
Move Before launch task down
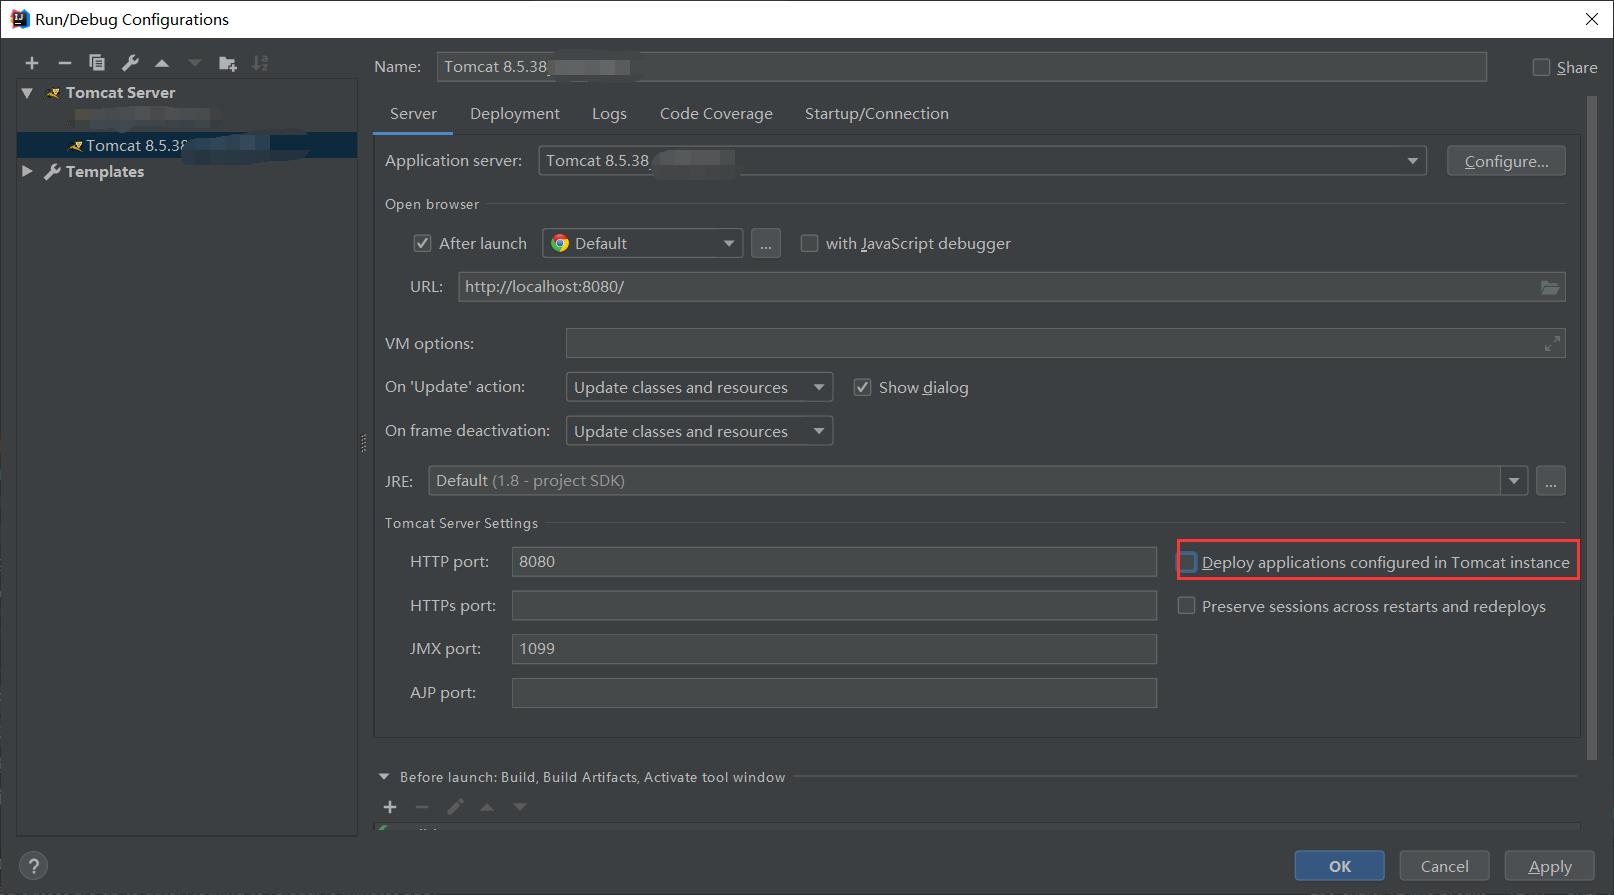click(x=520, y=807)
